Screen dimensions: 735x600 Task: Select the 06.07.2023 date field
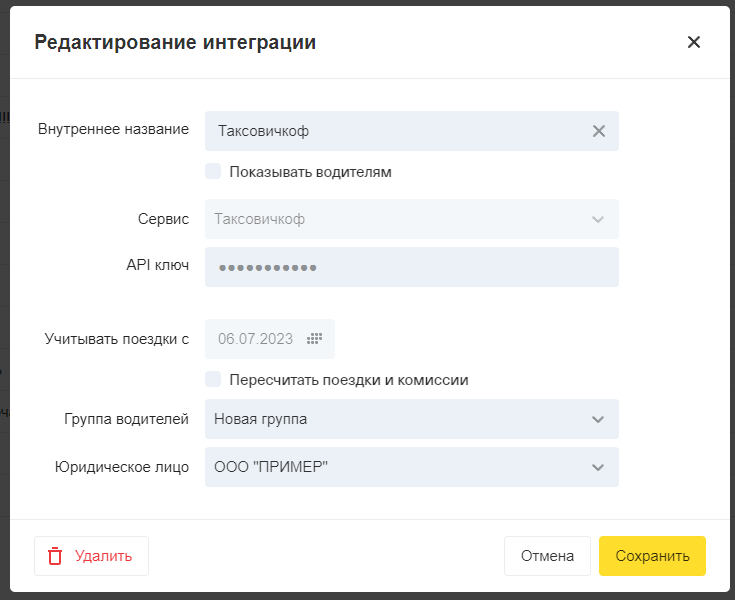point(256,339)
